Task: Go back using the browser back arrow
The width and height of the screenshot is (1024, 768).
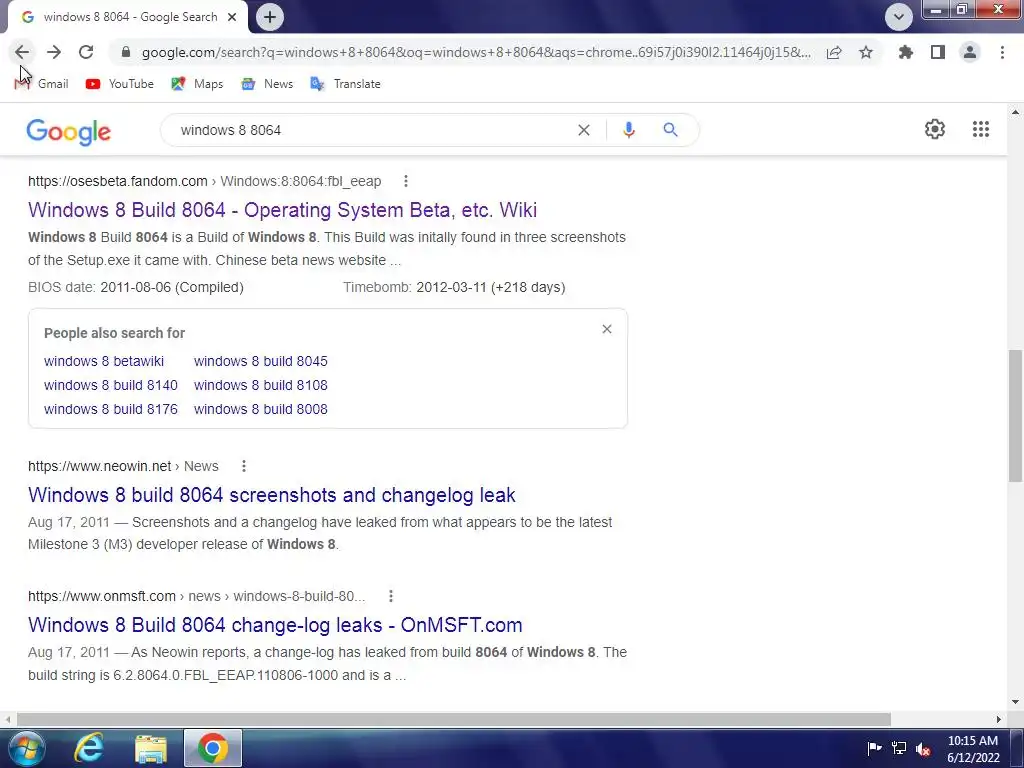Action: [x=22, y=52]
